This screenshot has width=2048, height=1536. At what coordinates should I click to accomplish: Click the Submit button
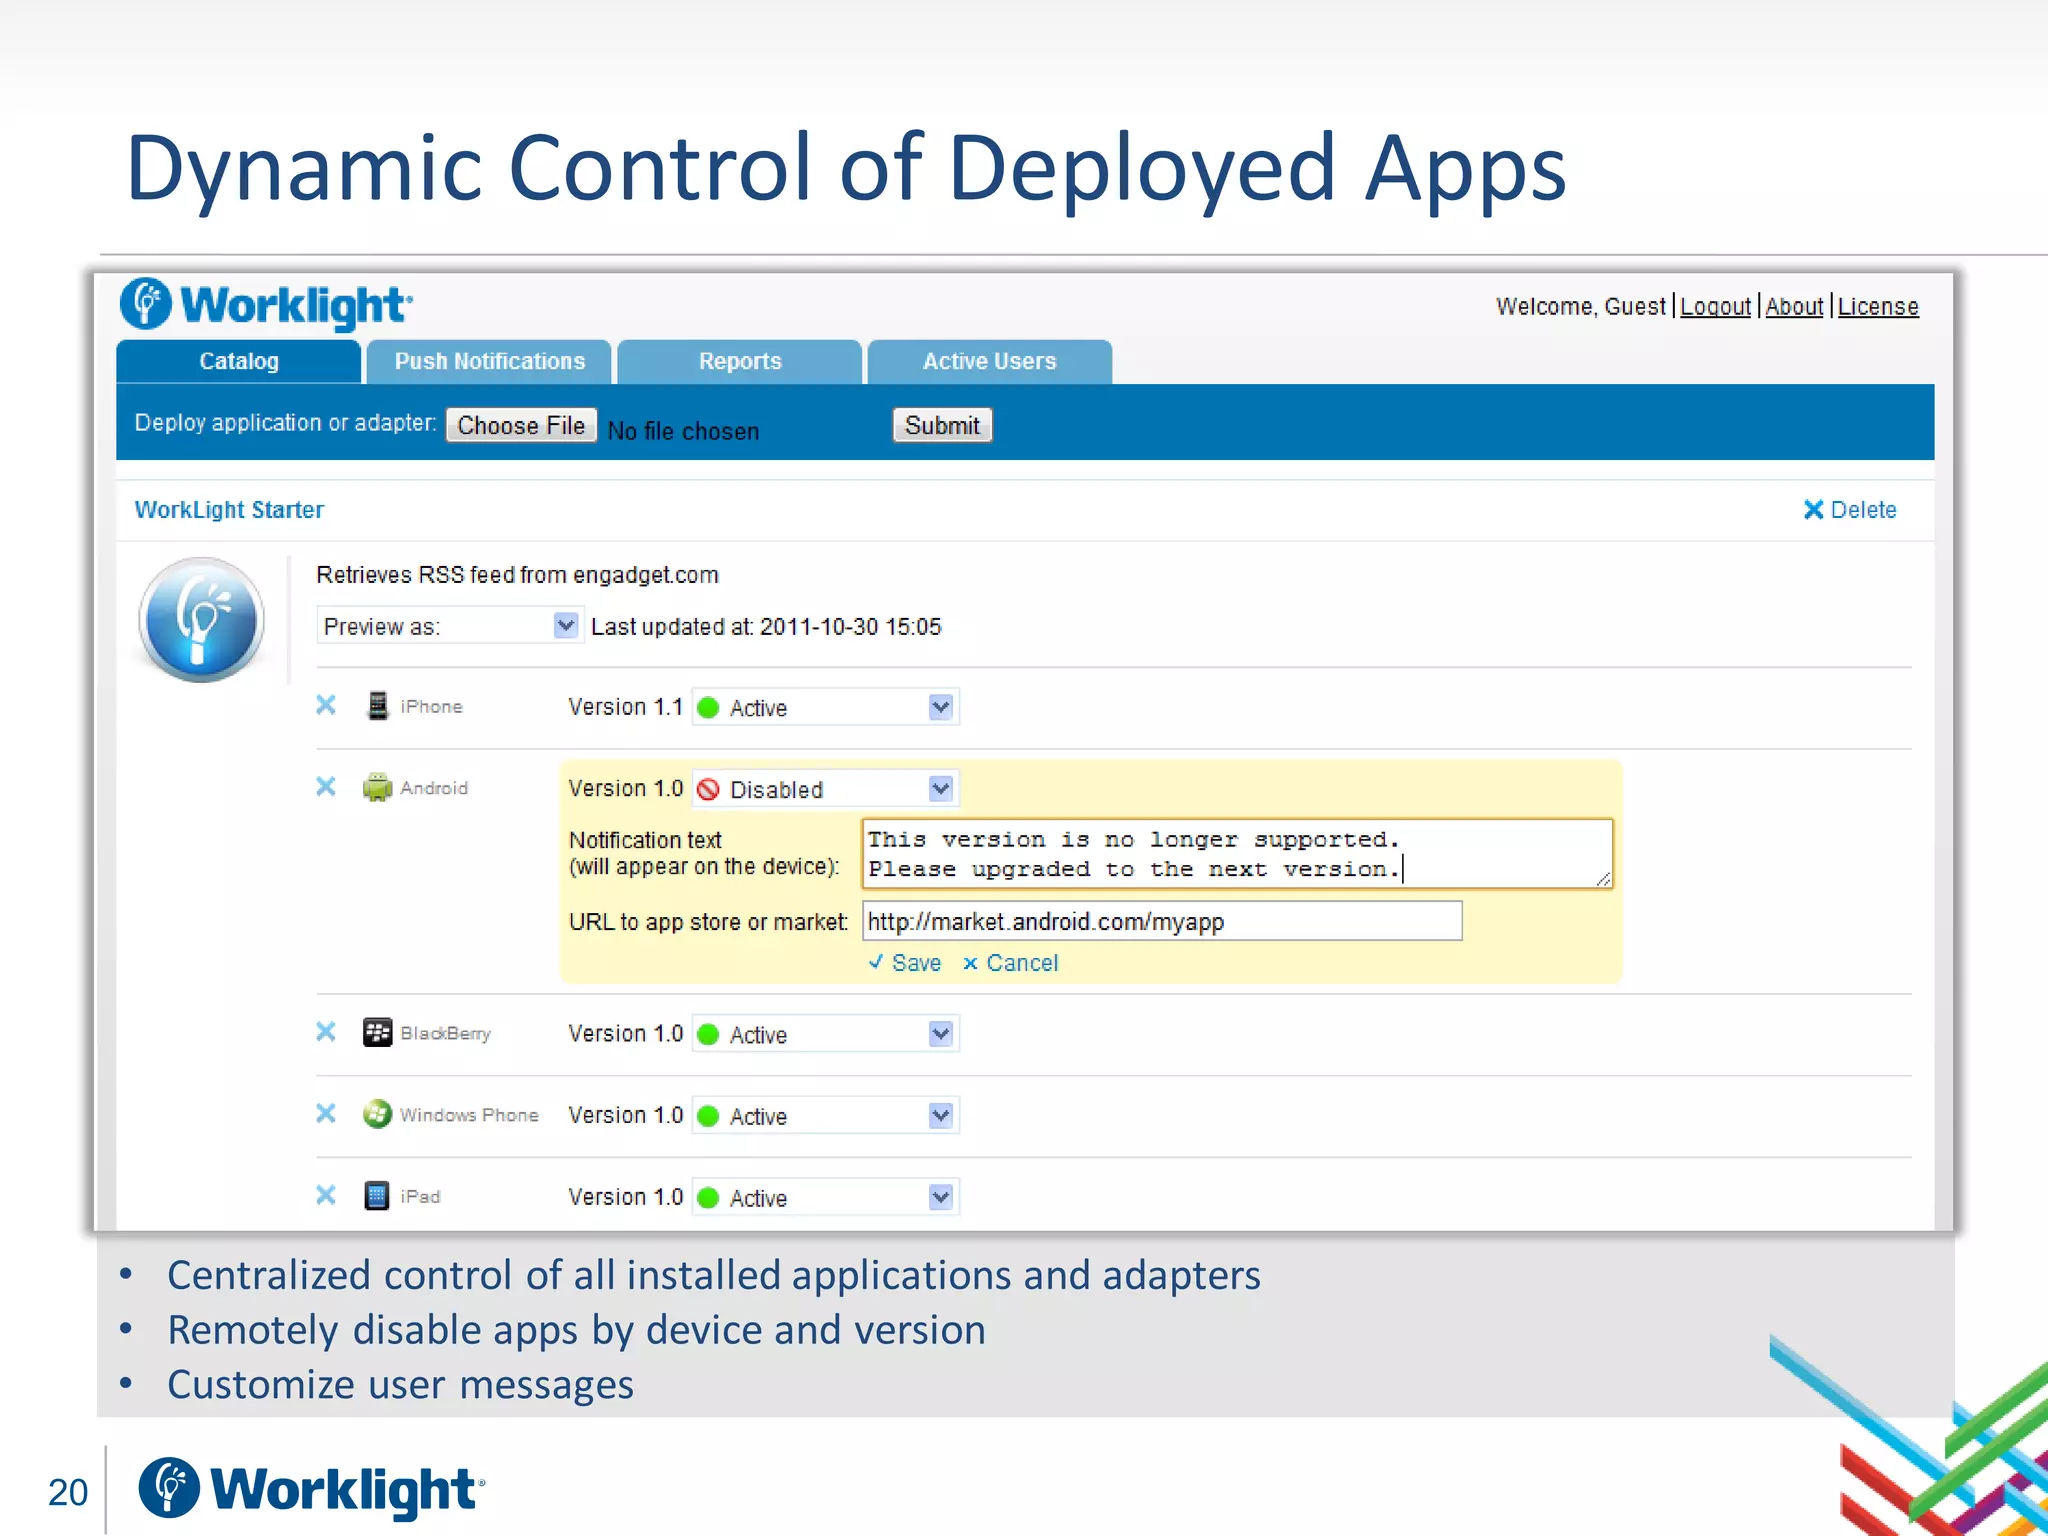point(942,426)
